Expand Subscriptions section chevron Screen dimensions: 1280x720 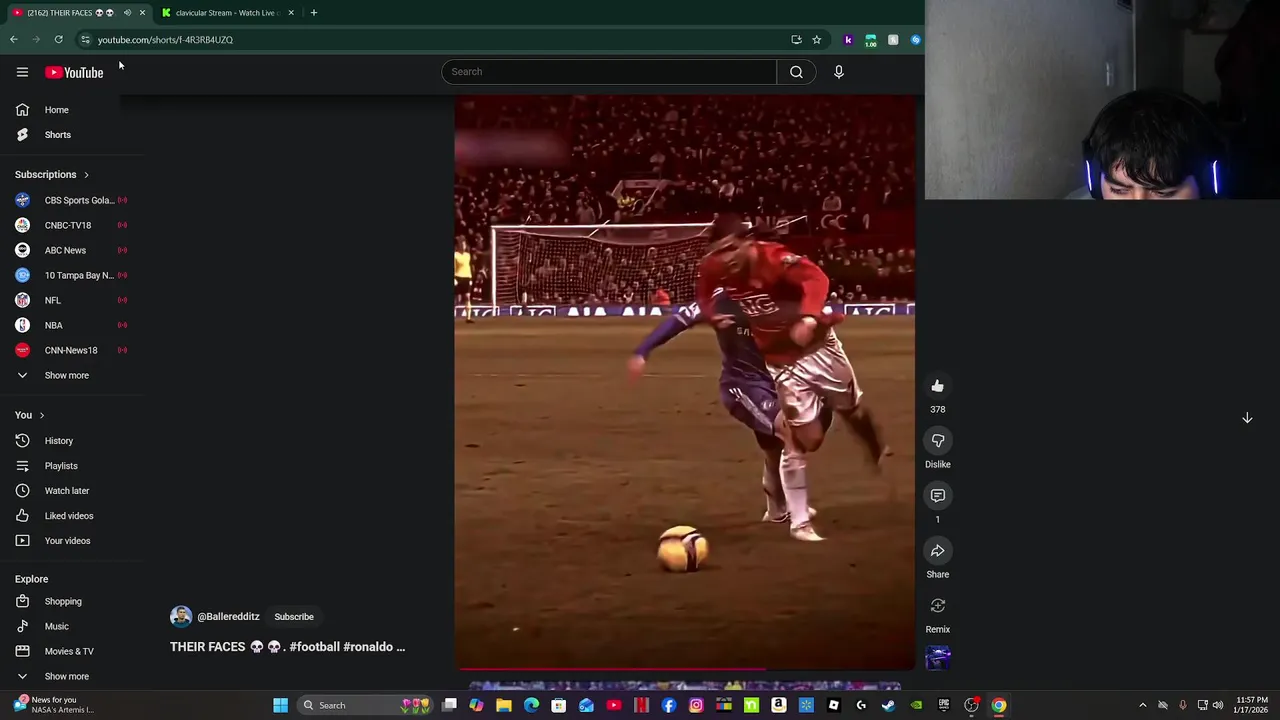(86, 175)
